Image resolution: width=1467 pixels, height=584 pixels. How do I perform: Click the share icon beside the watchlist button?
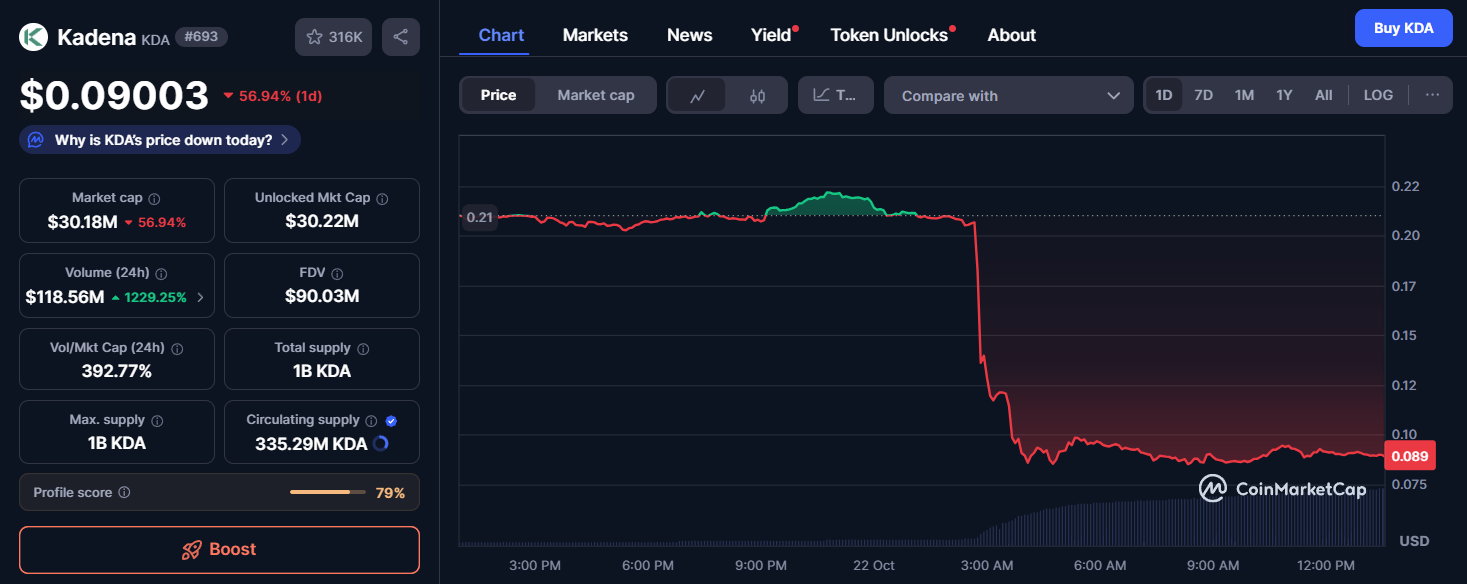click(401, 37)
